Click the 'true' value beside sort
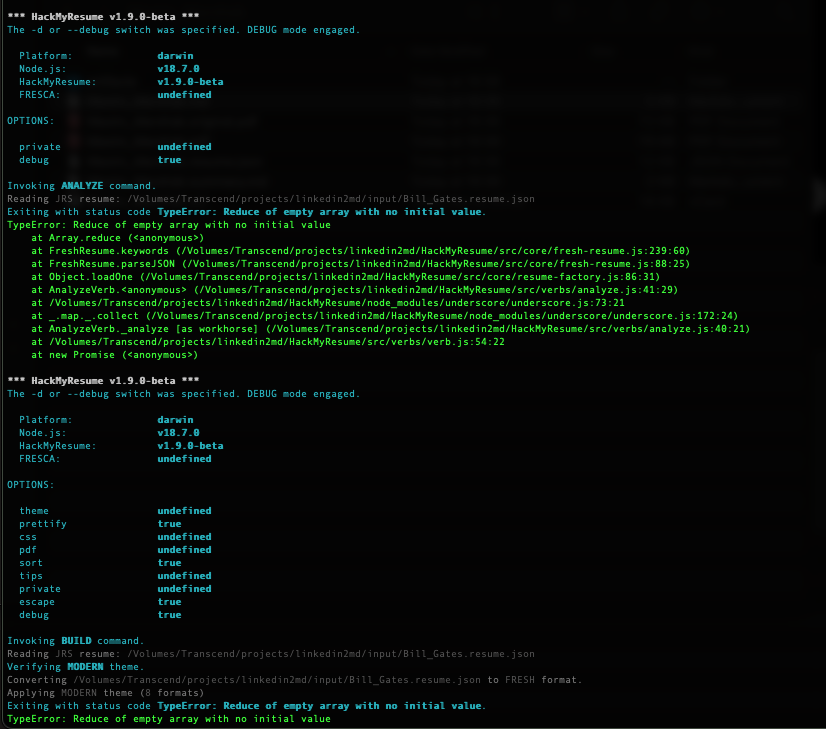This screenshot has width=826, height=729. (x=169, y=563)
